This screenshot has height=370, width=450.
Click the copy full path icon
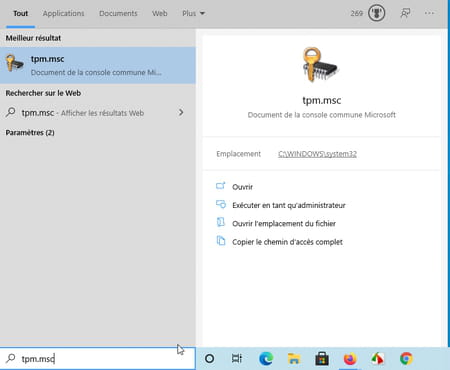click(221, 240)
